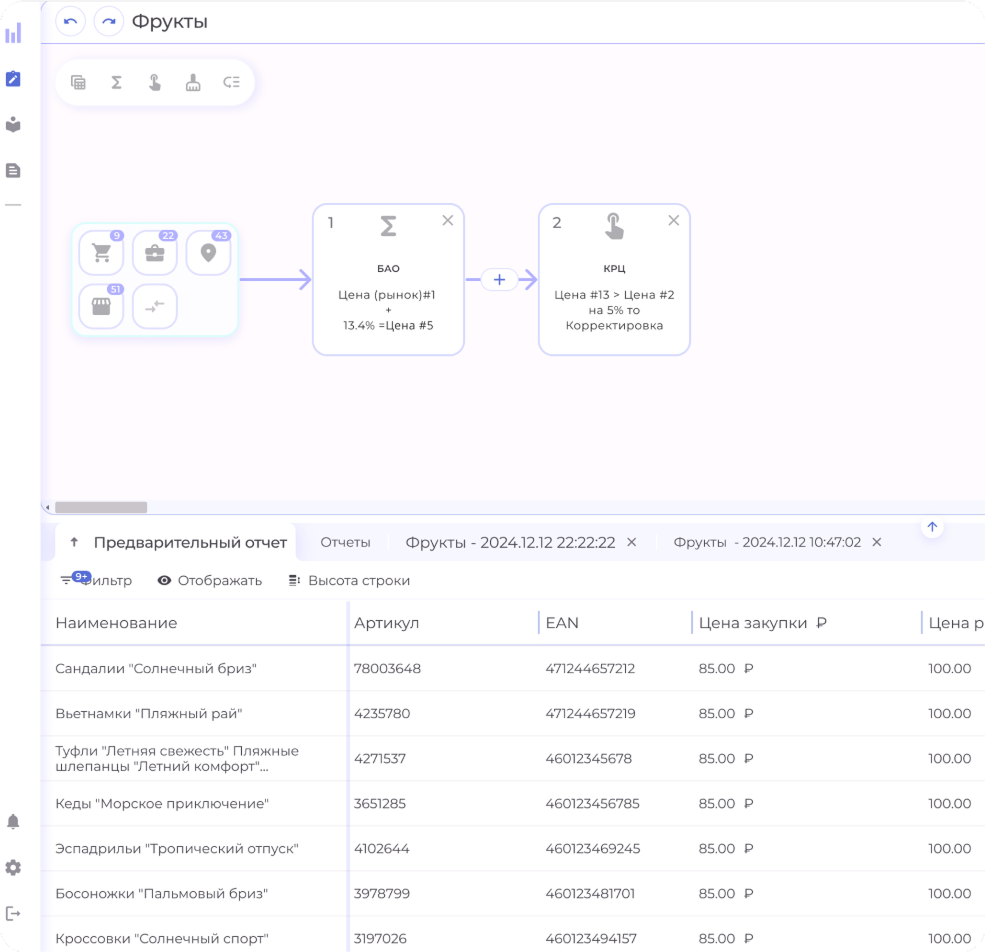The width and height of the screenshot is (985, 952).
Task: Close the Фрукты - 2024.12.12 10:47:02 tab
Action: [x=877, y=542]
